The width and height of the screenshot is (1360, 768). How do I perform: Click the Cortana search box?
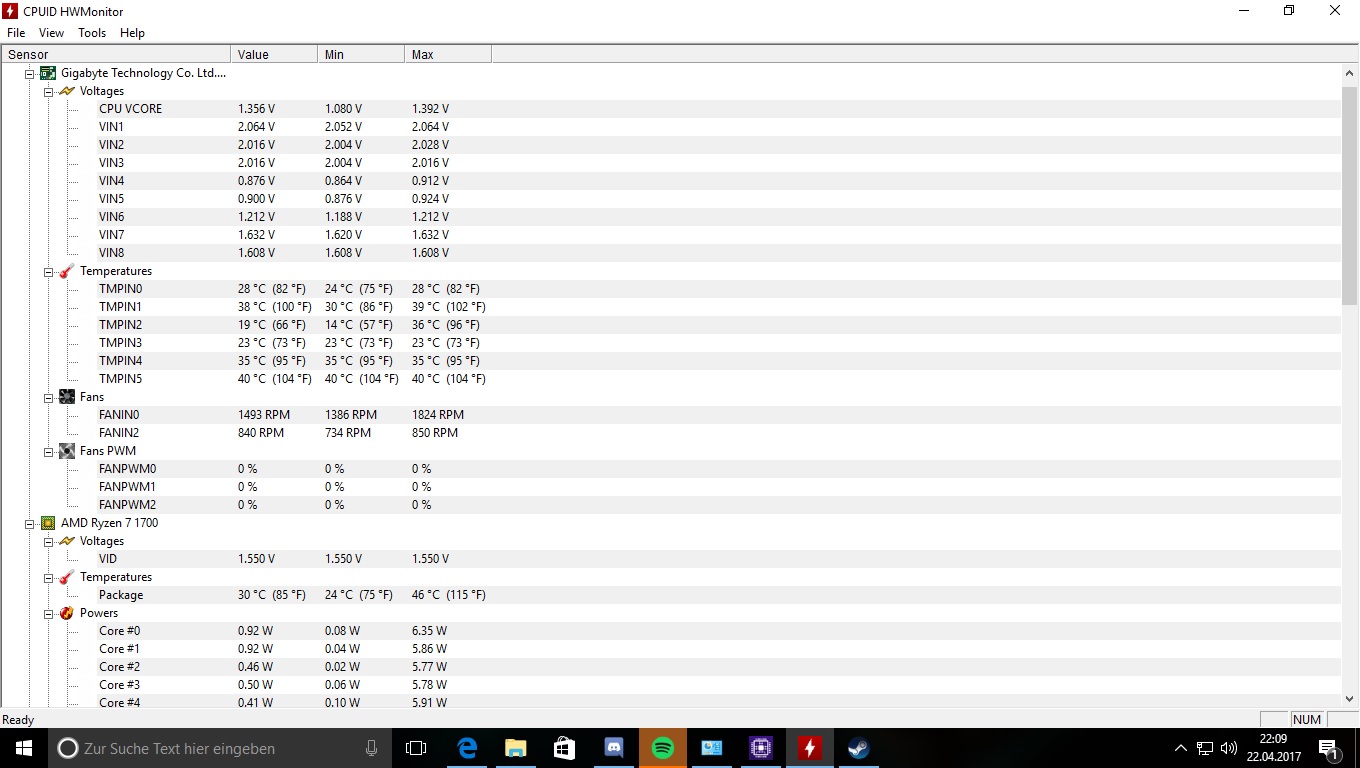(220, 748)
